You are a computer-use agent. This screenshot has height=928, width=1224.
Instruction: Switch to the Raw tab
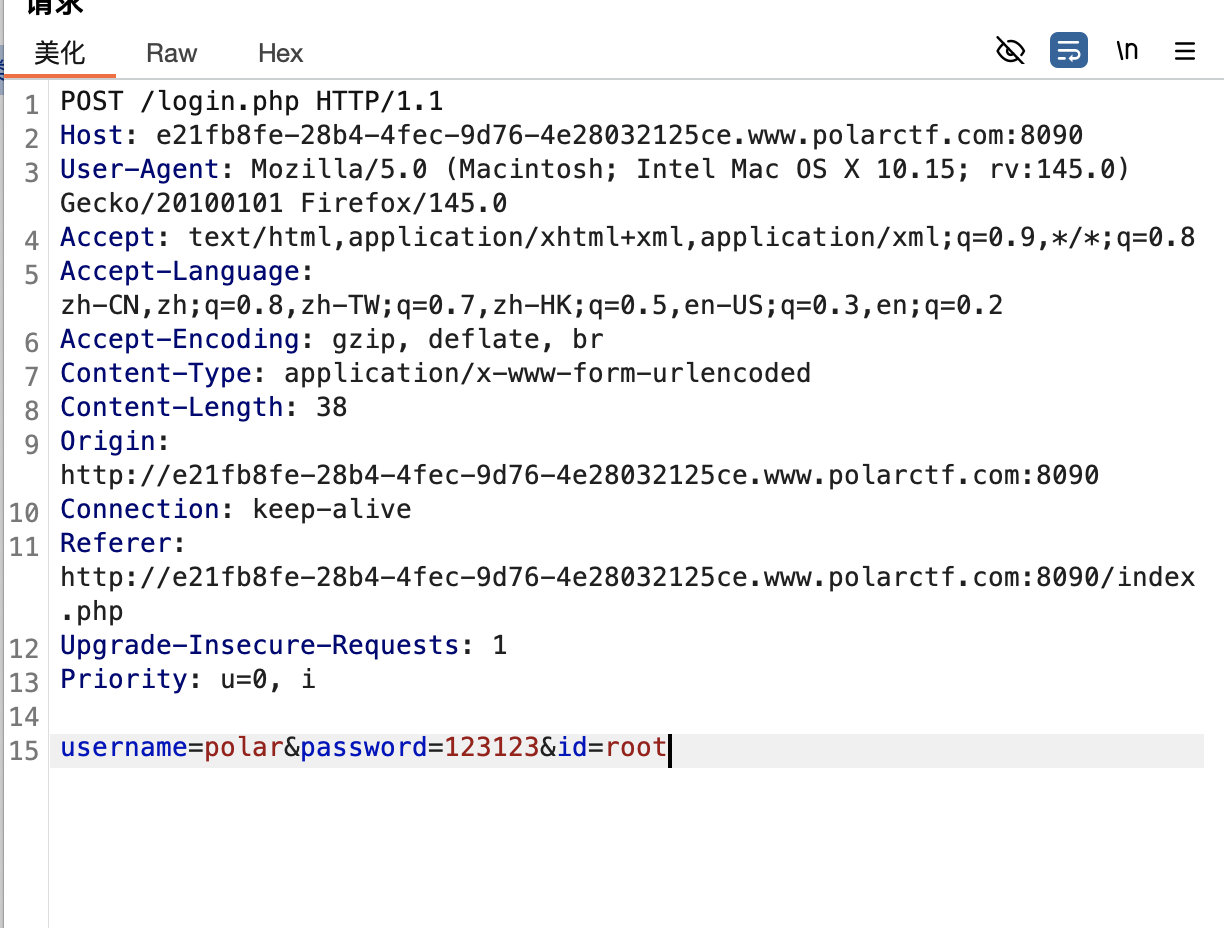click(171, 53)
